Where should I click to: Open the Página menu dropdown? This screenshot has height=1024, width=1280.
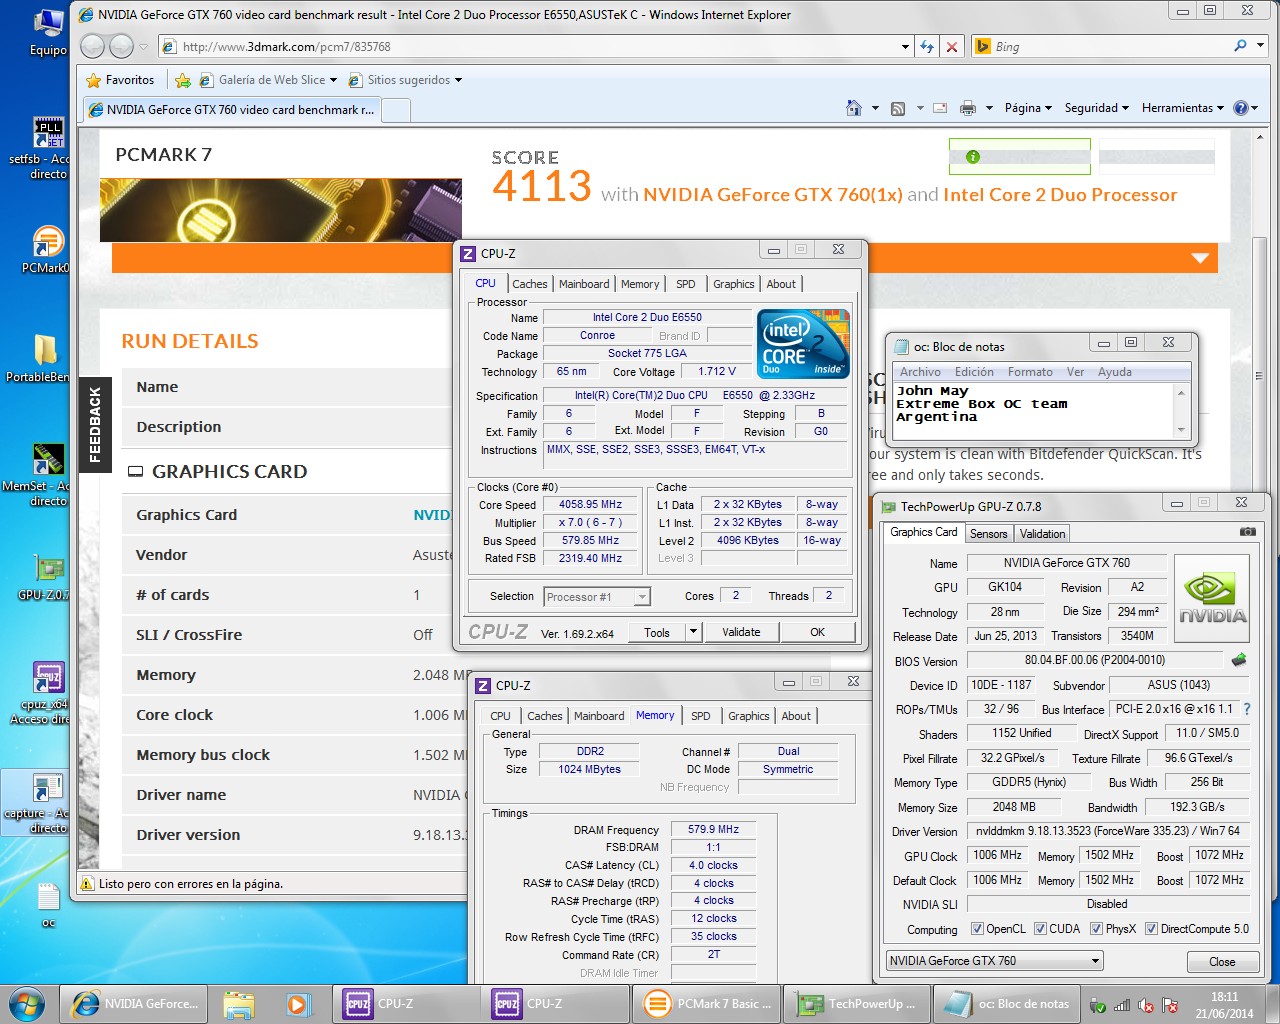click(1028, 108)
